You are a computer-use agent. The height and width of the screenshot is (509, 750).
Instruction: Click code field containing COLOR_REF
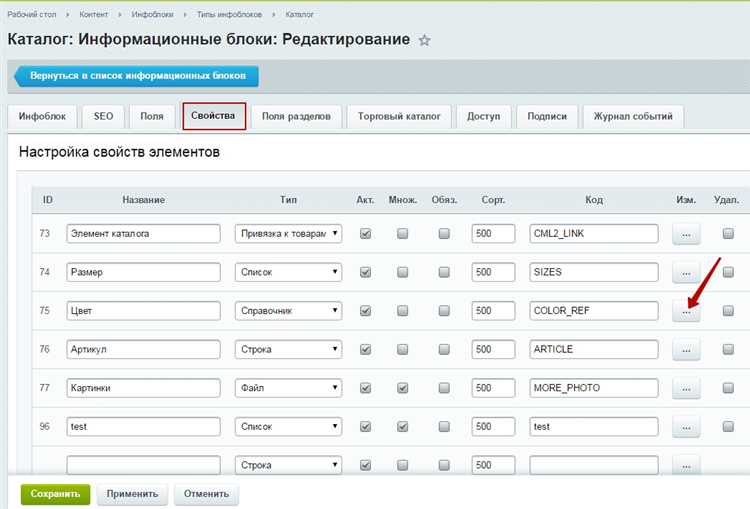point(594,311)
